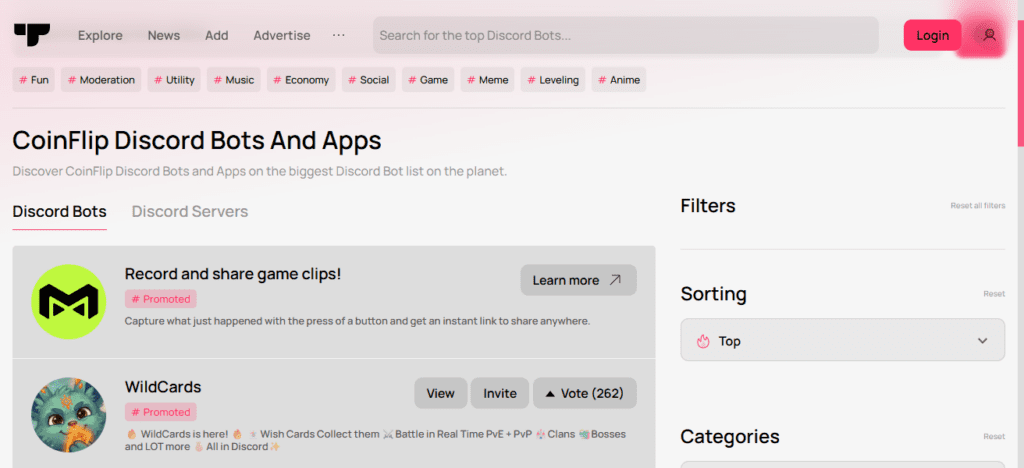Select the Game tag
Viewport: 1024px width, 468px height.
pyautogui.click(x=428, y=80)
